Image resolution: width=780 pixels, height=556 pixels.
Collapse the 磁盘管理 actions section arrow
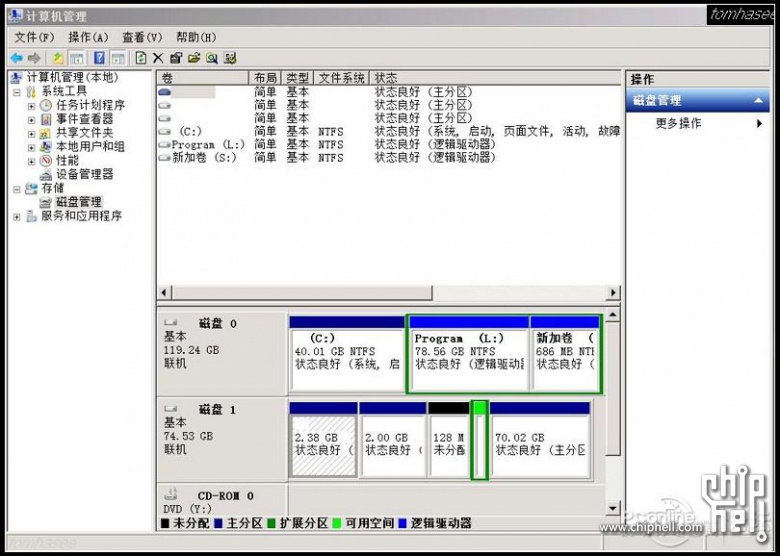coord(759,100)
